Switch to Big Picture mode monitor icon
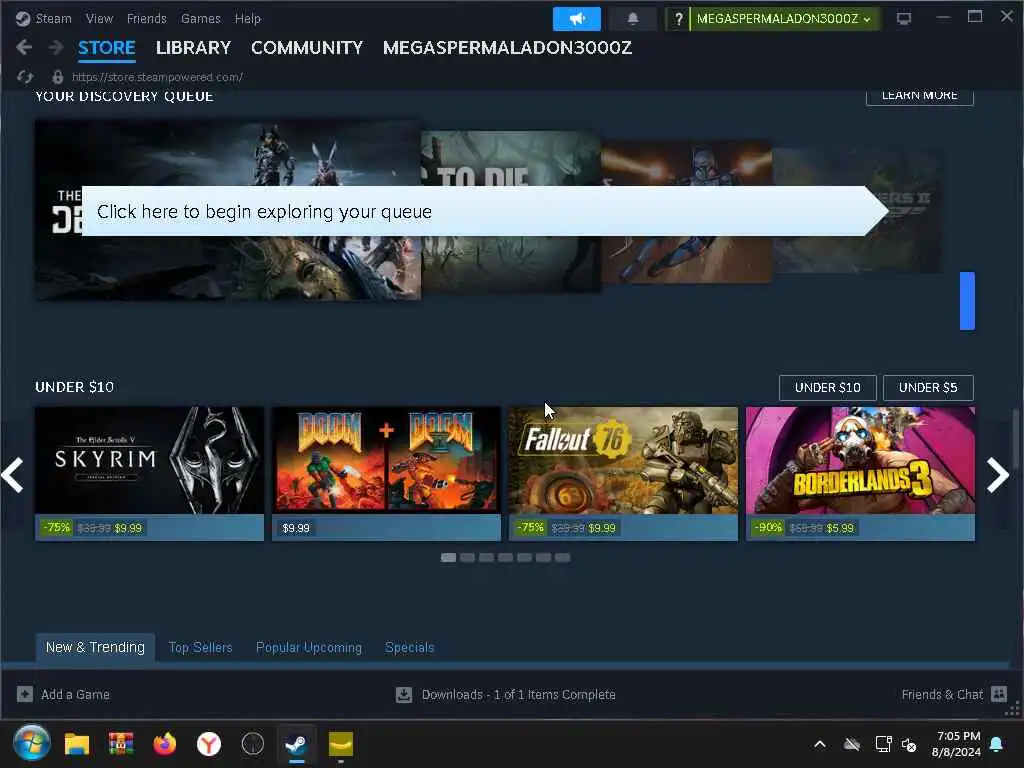The width and height of the screenshot is (1024, 768). pos(904,19)
